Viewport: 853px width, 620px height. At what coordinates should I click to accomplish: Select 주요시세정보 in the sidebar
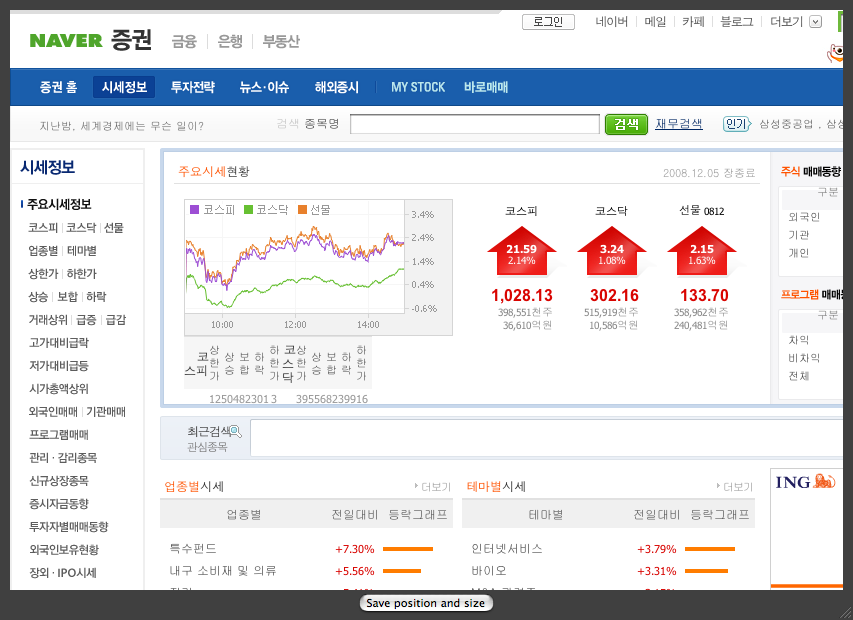click(59, 204)
